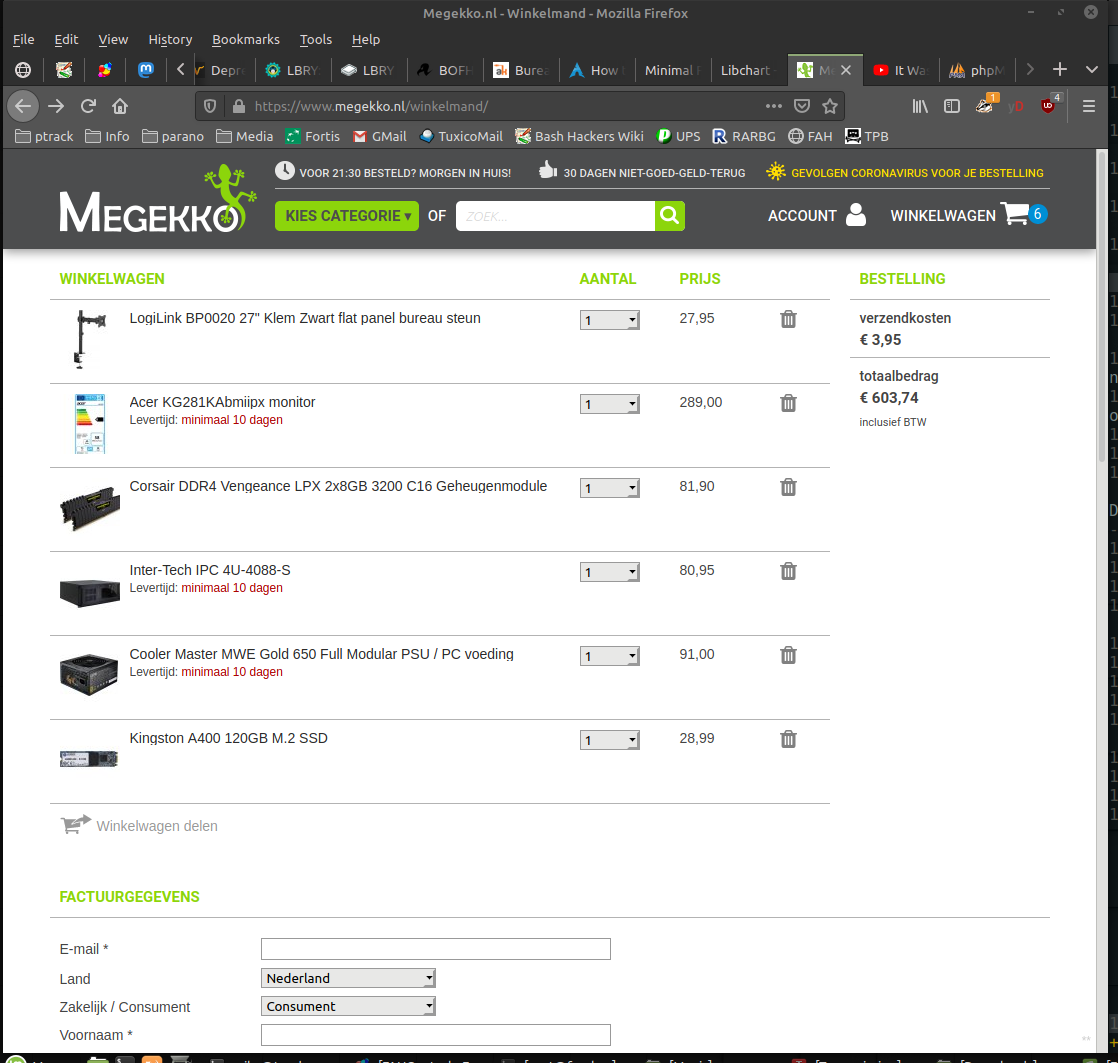Screen dimensions: 1118x1063
Task: Open LogiLink BP0020 product link
Action: pos(305,318)
